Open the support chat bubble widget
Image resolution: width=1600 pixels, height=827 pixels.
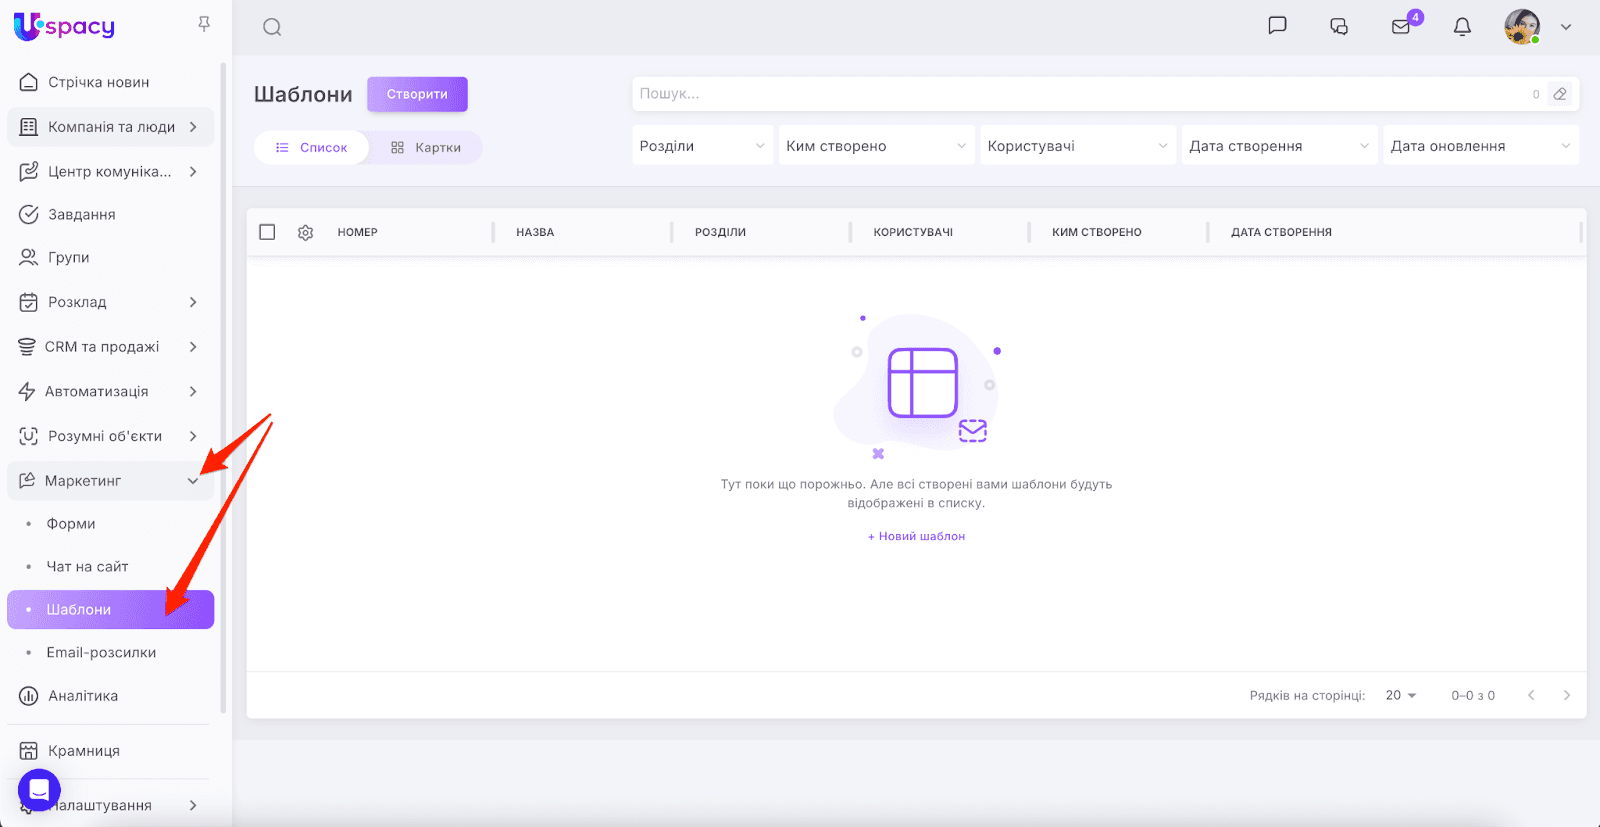39,790
